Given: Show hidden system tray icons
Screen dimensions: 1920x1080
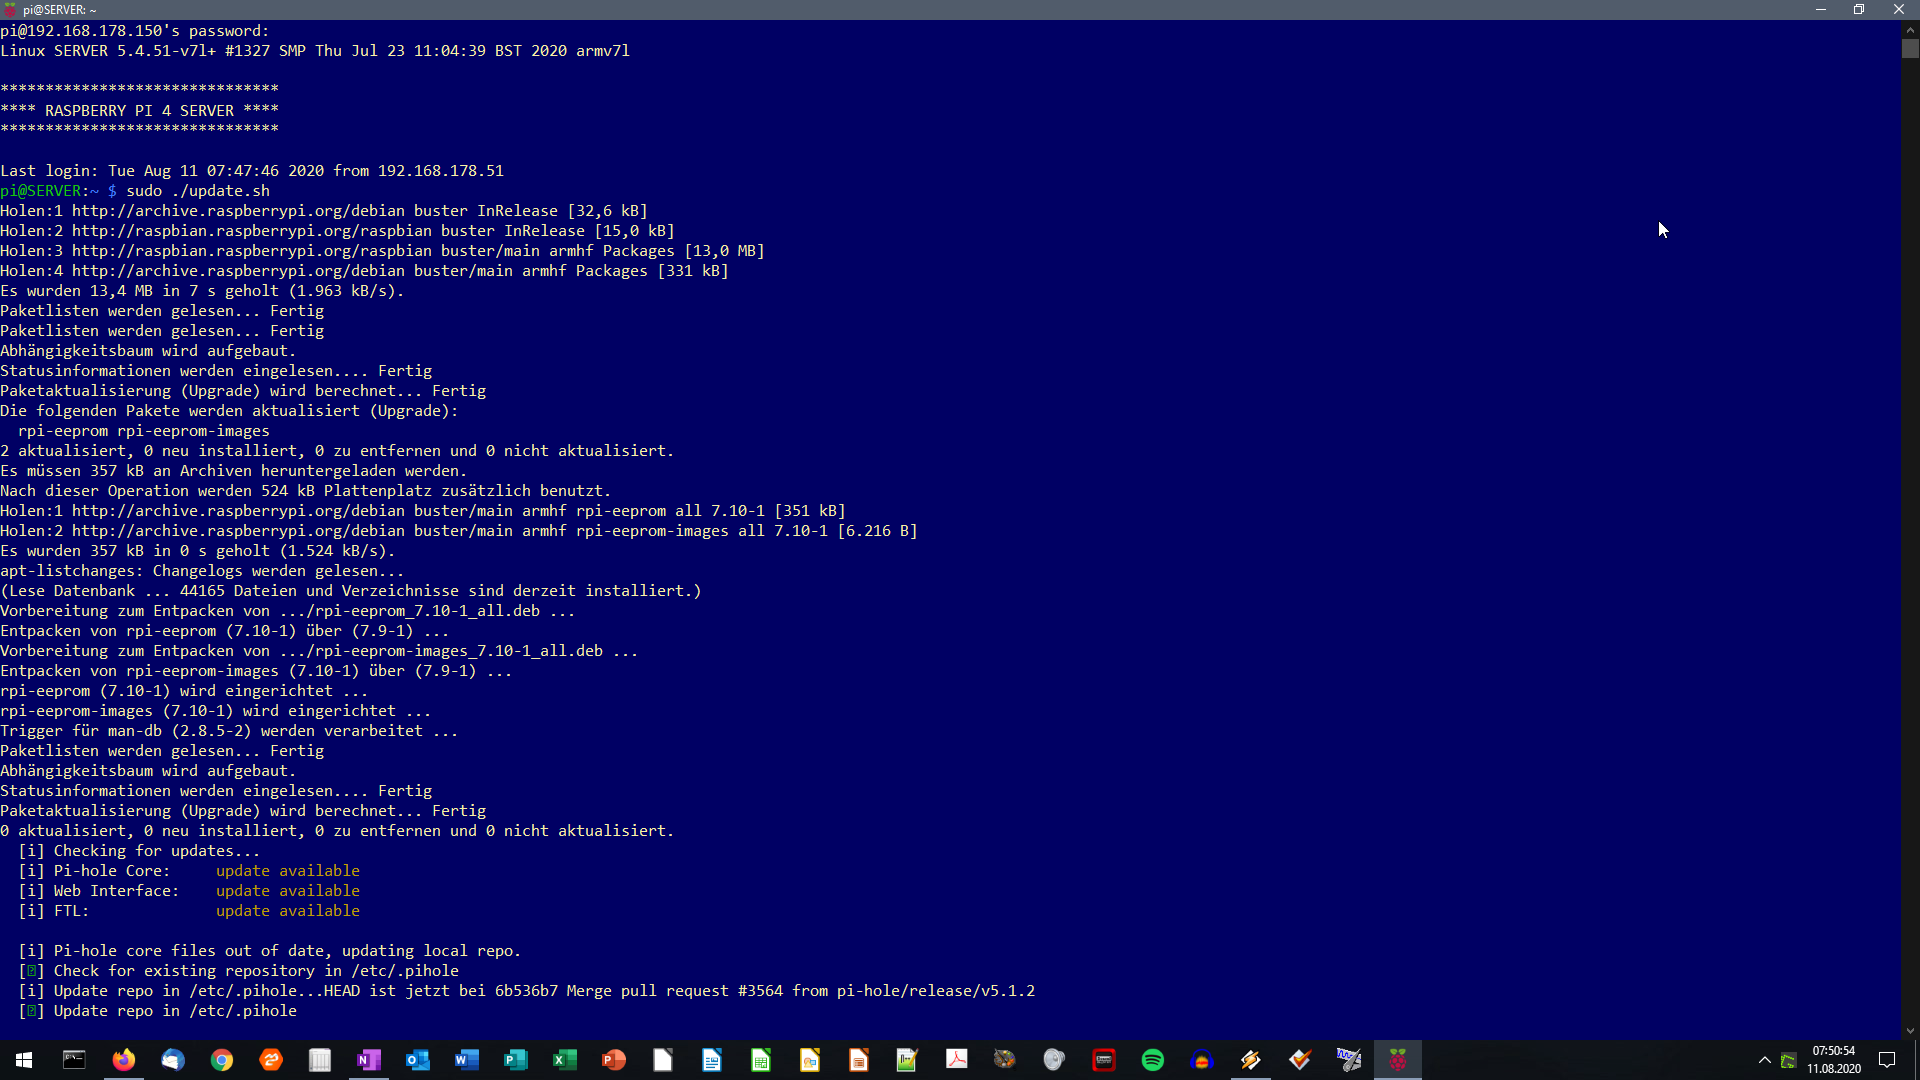Looking at the screenshot, I should click(x=1764, y=1060).
